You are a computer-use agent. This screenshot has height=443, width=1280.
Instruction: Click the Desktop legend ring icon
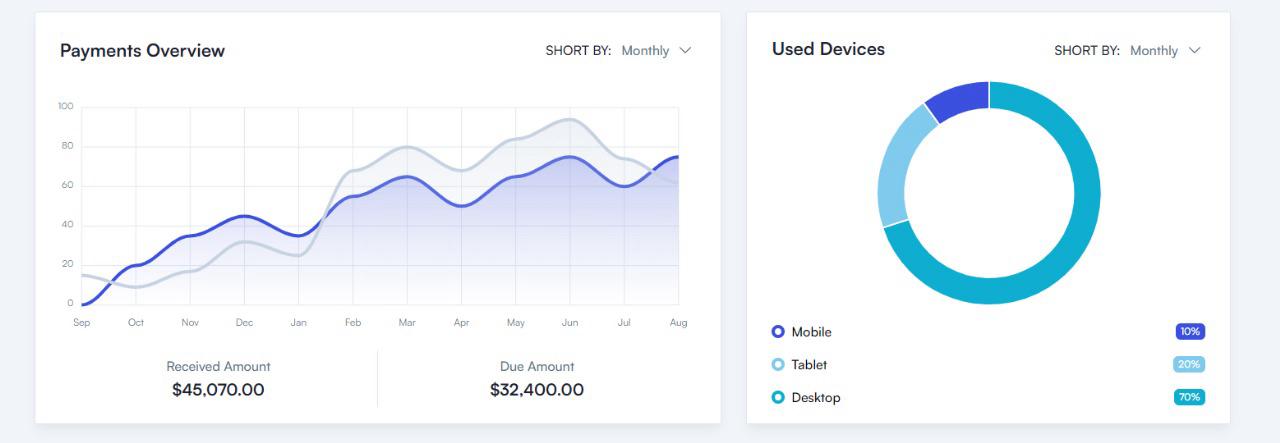[x=778, y=398]
